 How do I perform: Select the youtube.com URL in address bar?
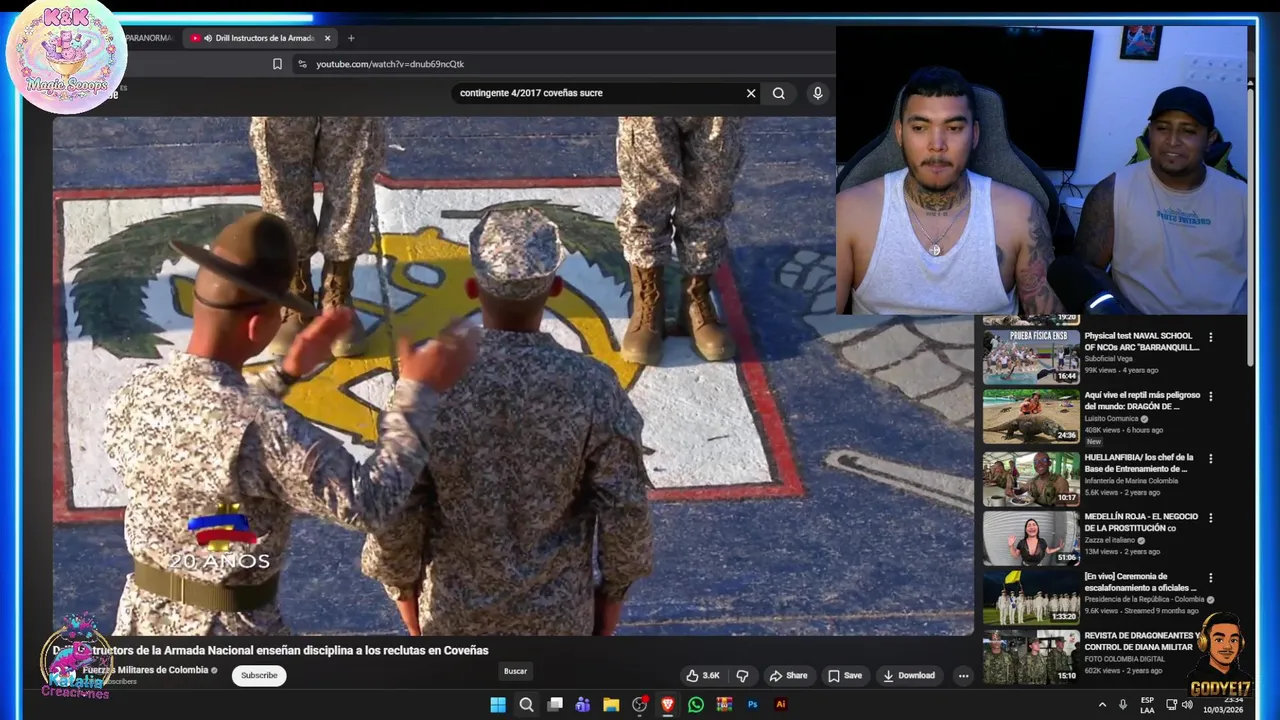(390, 64)
